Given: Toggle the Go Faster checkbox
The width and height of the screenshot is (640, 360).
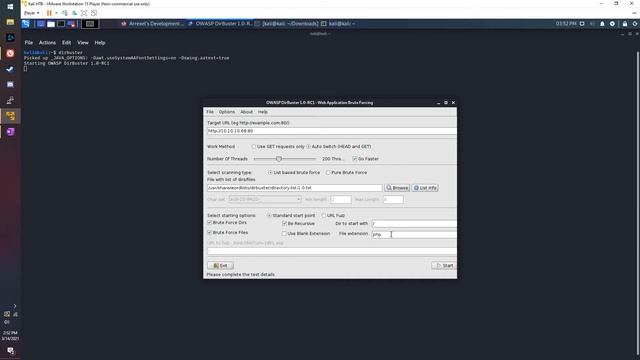Looking at the screenshot, I should tap(355, 159).
